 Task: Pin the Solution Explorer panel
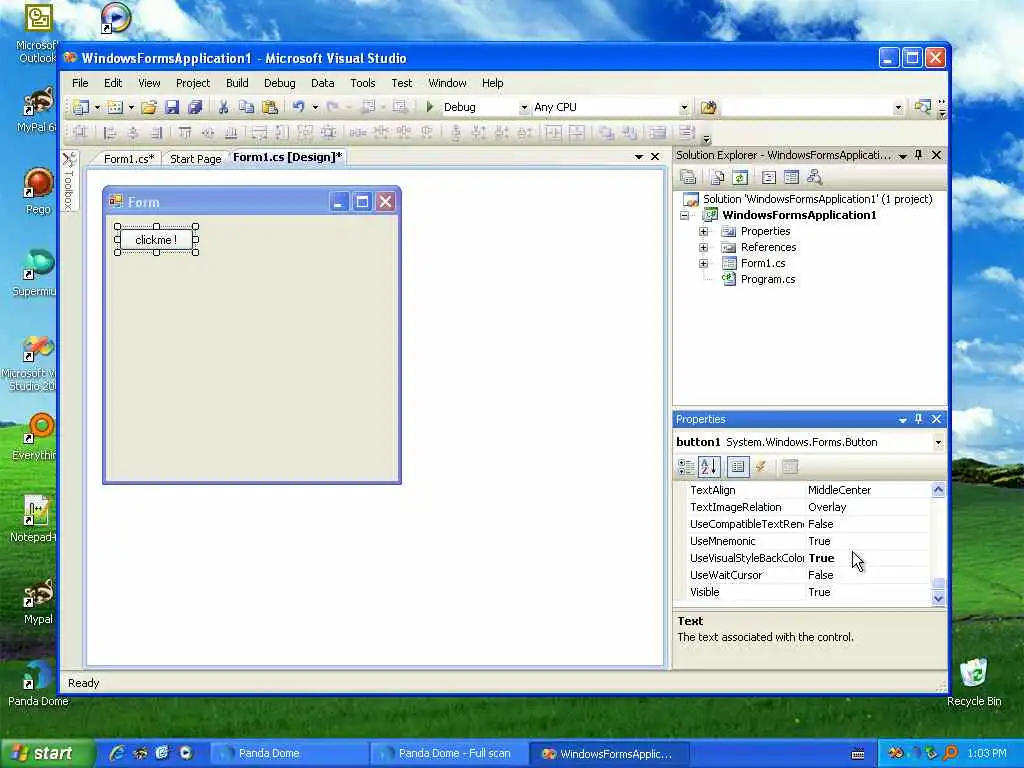[x=918, y=155]
